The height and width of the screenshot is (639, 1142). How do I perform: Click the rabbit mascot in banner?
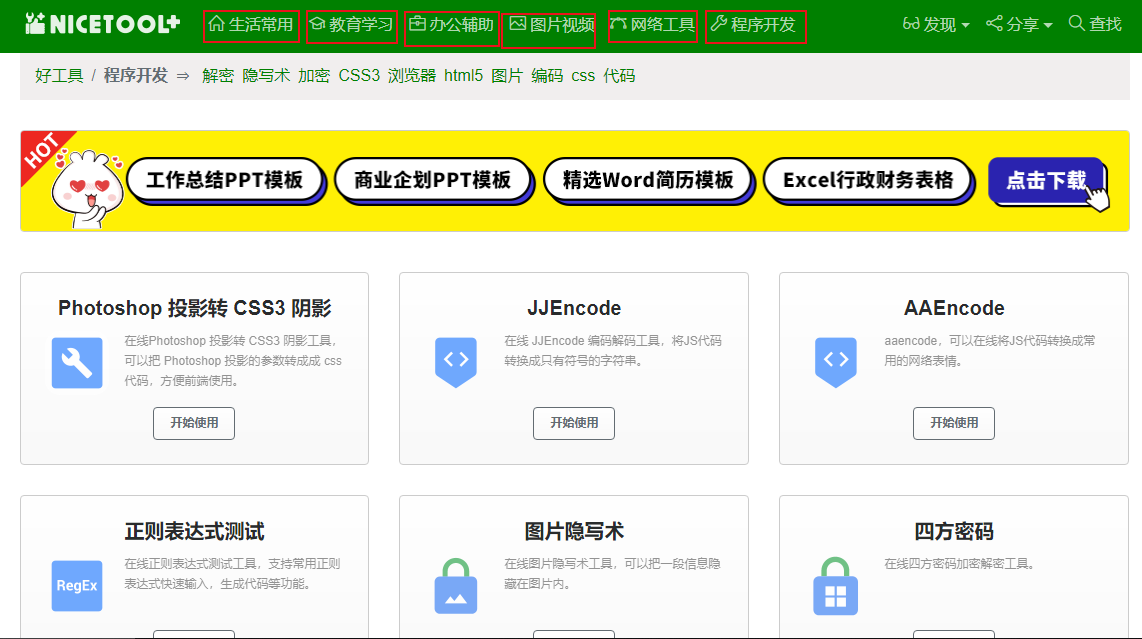(x=86, y=189)
